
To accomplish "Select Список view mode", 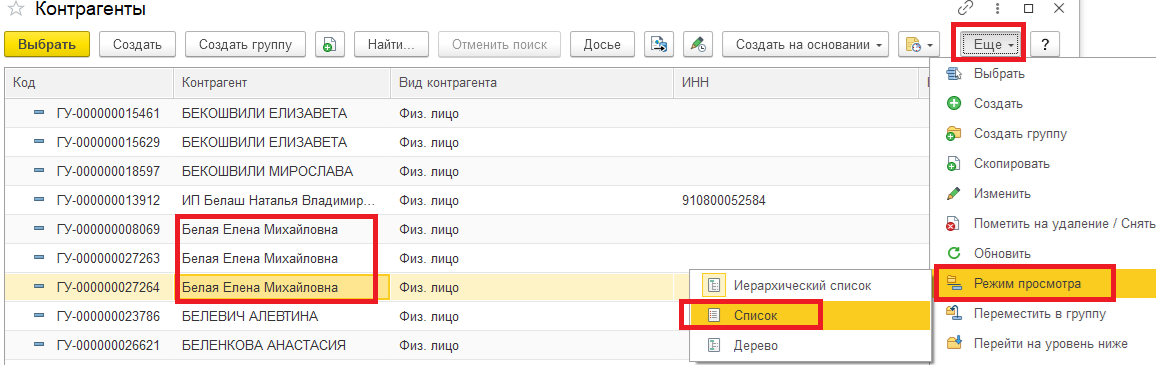I will point(809,315).
